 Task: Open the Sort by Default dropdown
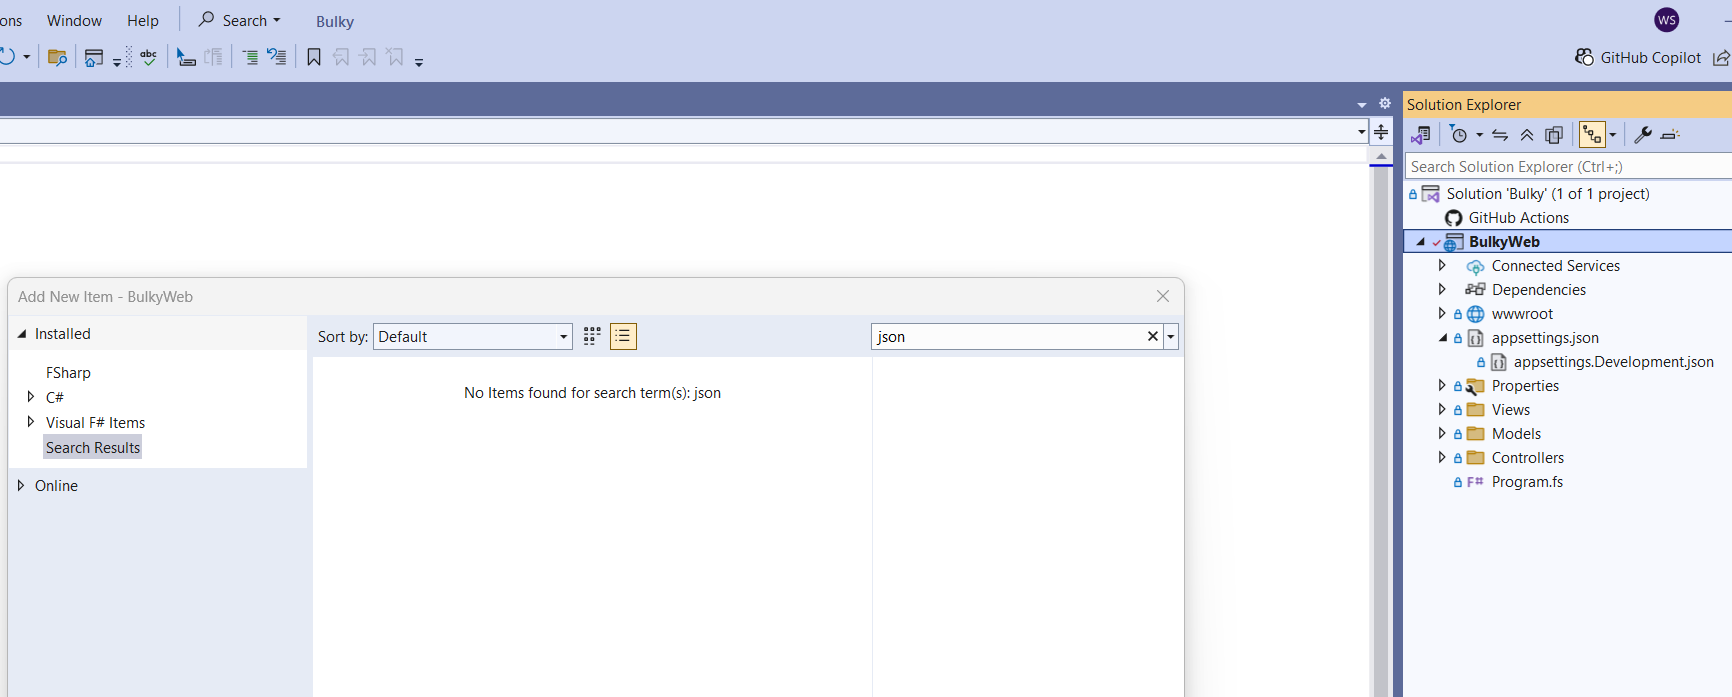pyautogui.click(x=472, y=336)
